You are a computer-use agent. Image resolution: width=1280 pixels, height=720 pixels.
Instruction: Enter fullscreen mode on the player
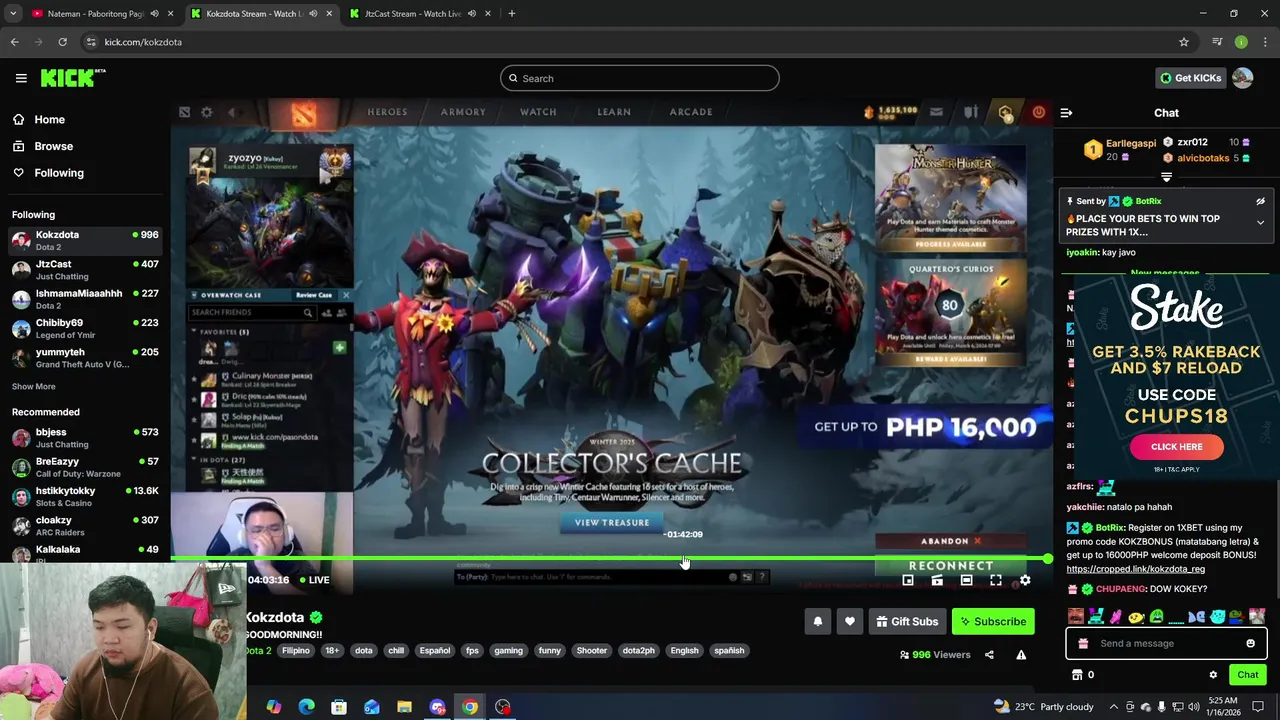[995, 580]
